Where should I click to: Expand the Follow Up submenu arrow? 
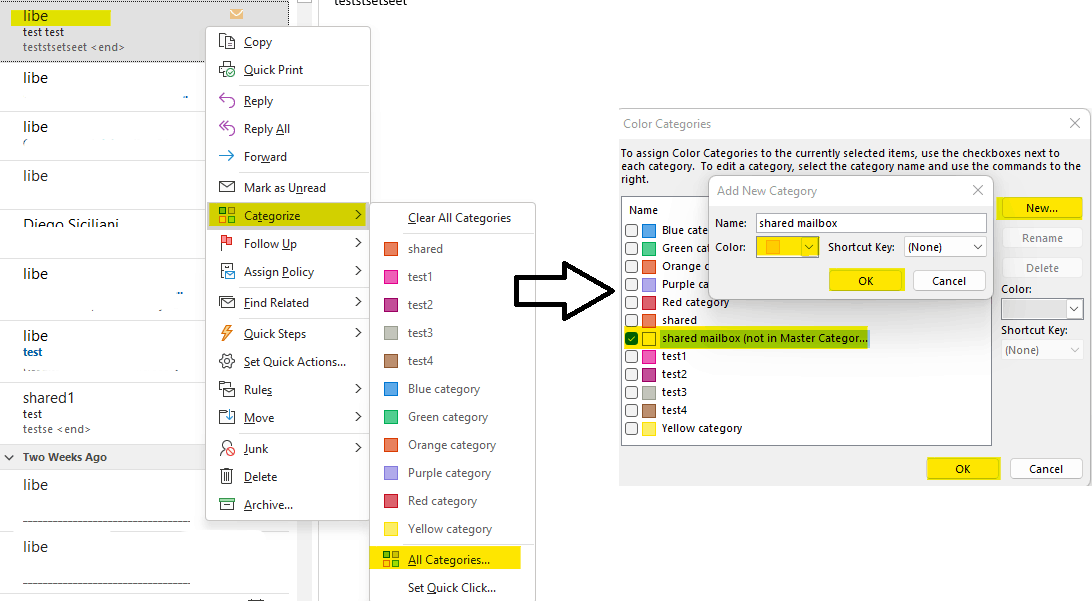[358, 243]
